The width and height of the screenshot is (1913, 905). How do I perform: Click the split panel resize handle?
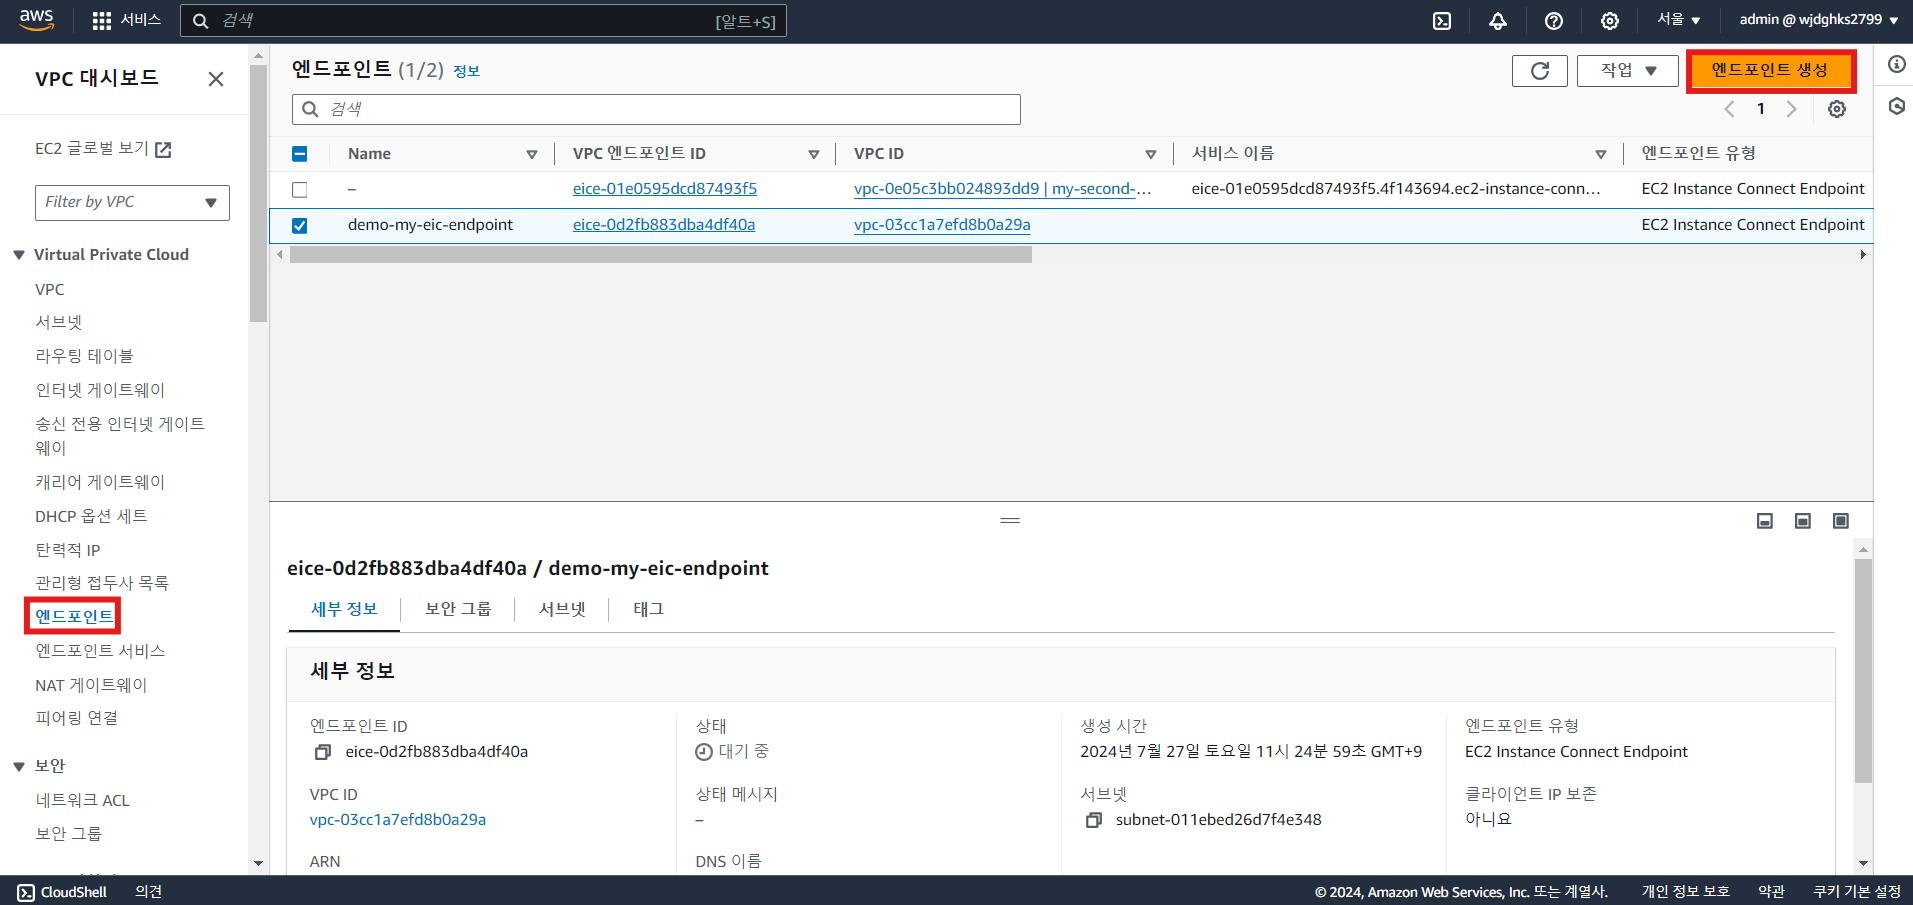tap(1010, 520)
